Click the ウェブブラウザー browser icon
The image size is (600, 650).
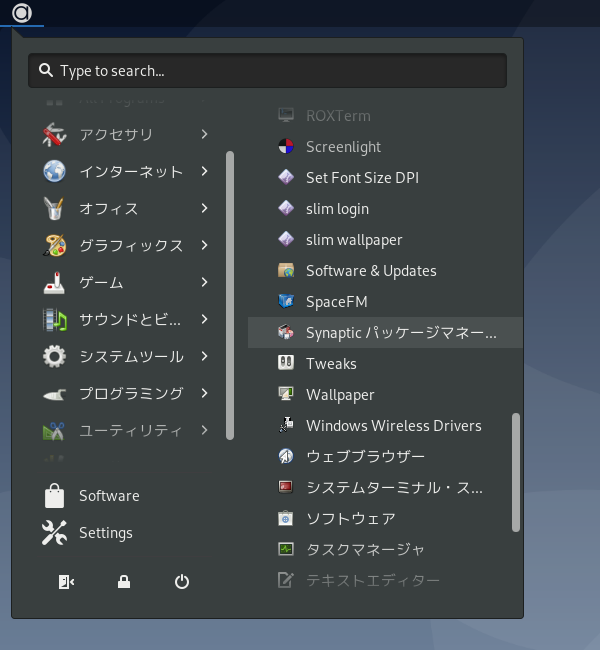(x=286, y=456)
